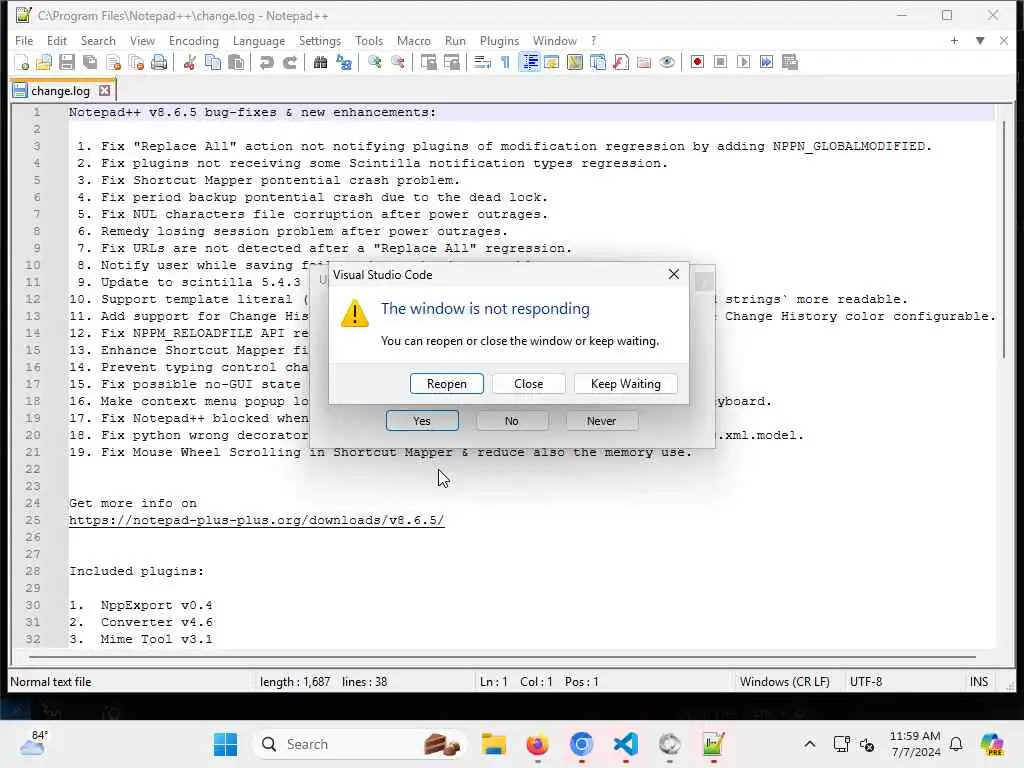The width and height of the screenshot is (1024, 768).
Task: Click Keep Waiting button
Action: click(x=626, y=384)
